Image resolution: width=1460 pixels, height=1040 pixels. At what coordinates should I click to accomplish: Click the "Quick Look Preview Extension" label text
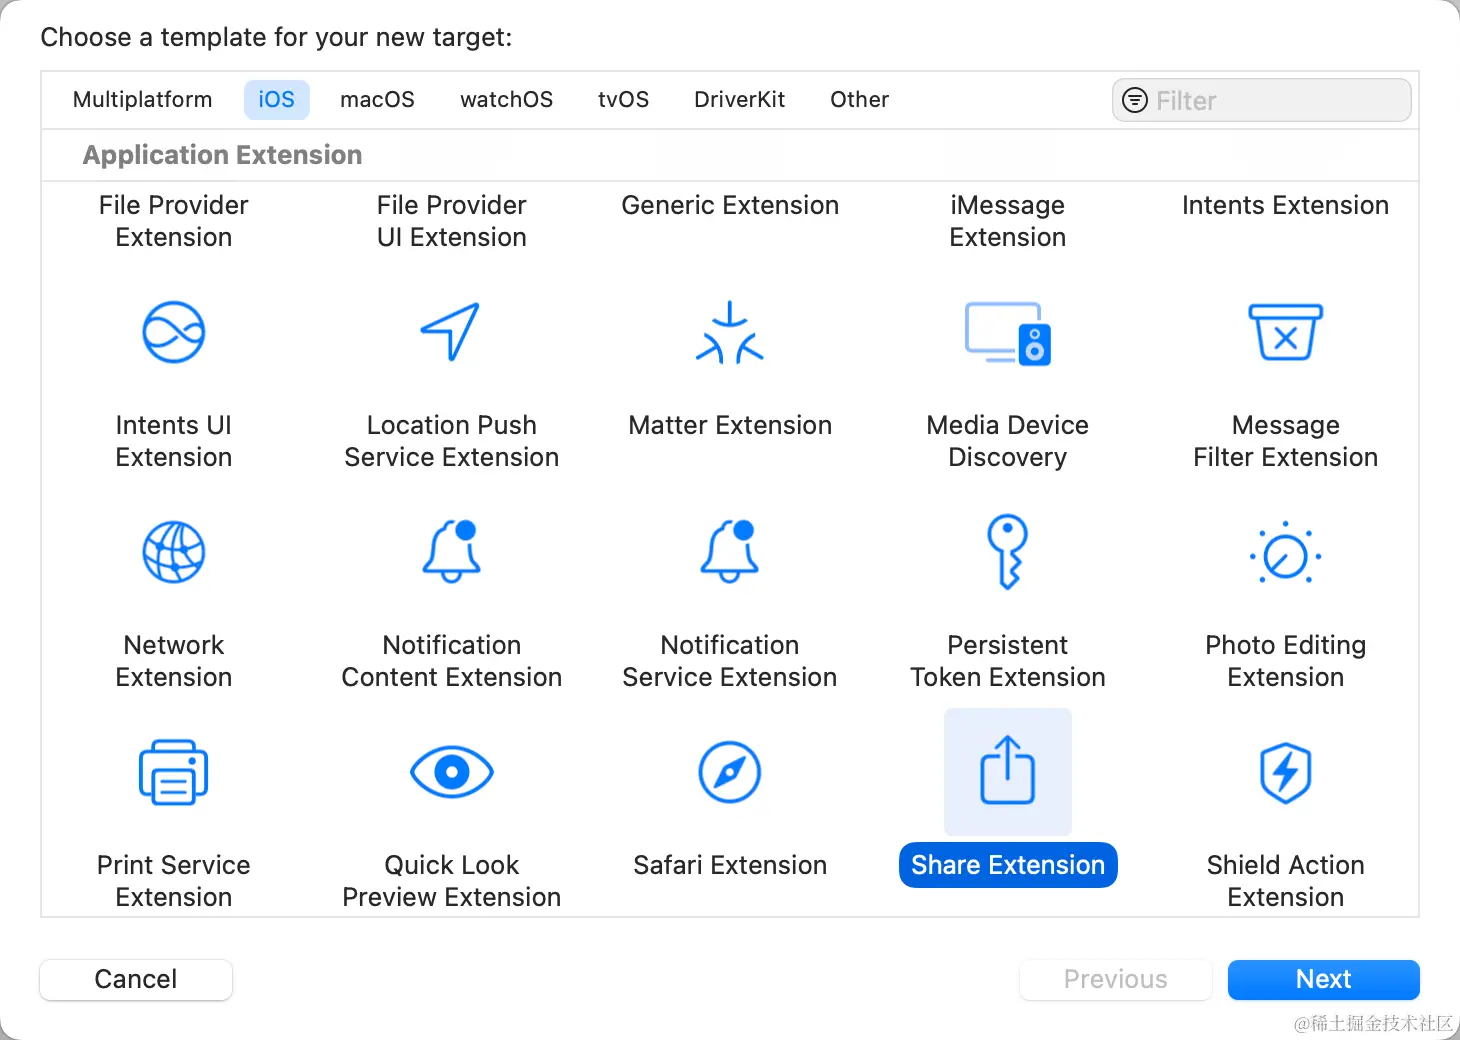point(452,881)
